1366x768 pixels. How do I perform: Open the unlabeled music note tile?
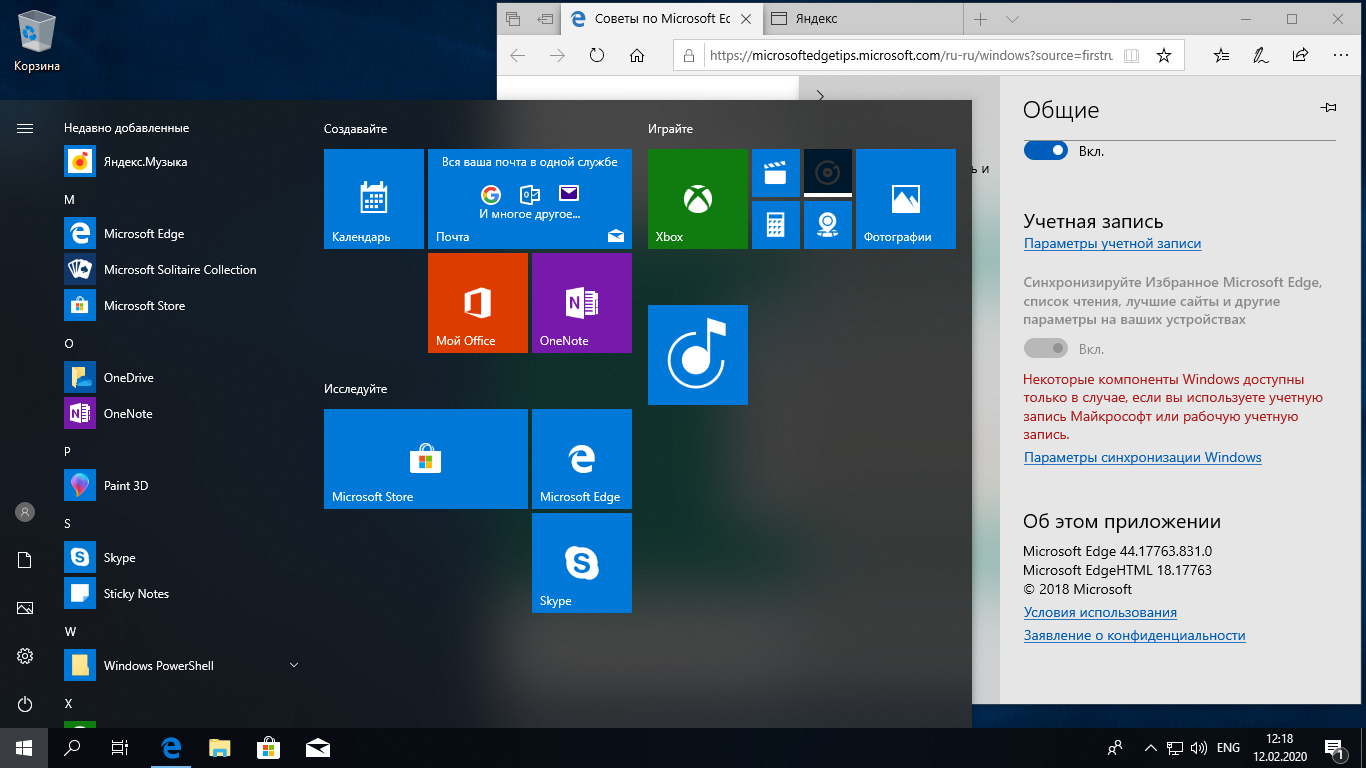[698, 355]
